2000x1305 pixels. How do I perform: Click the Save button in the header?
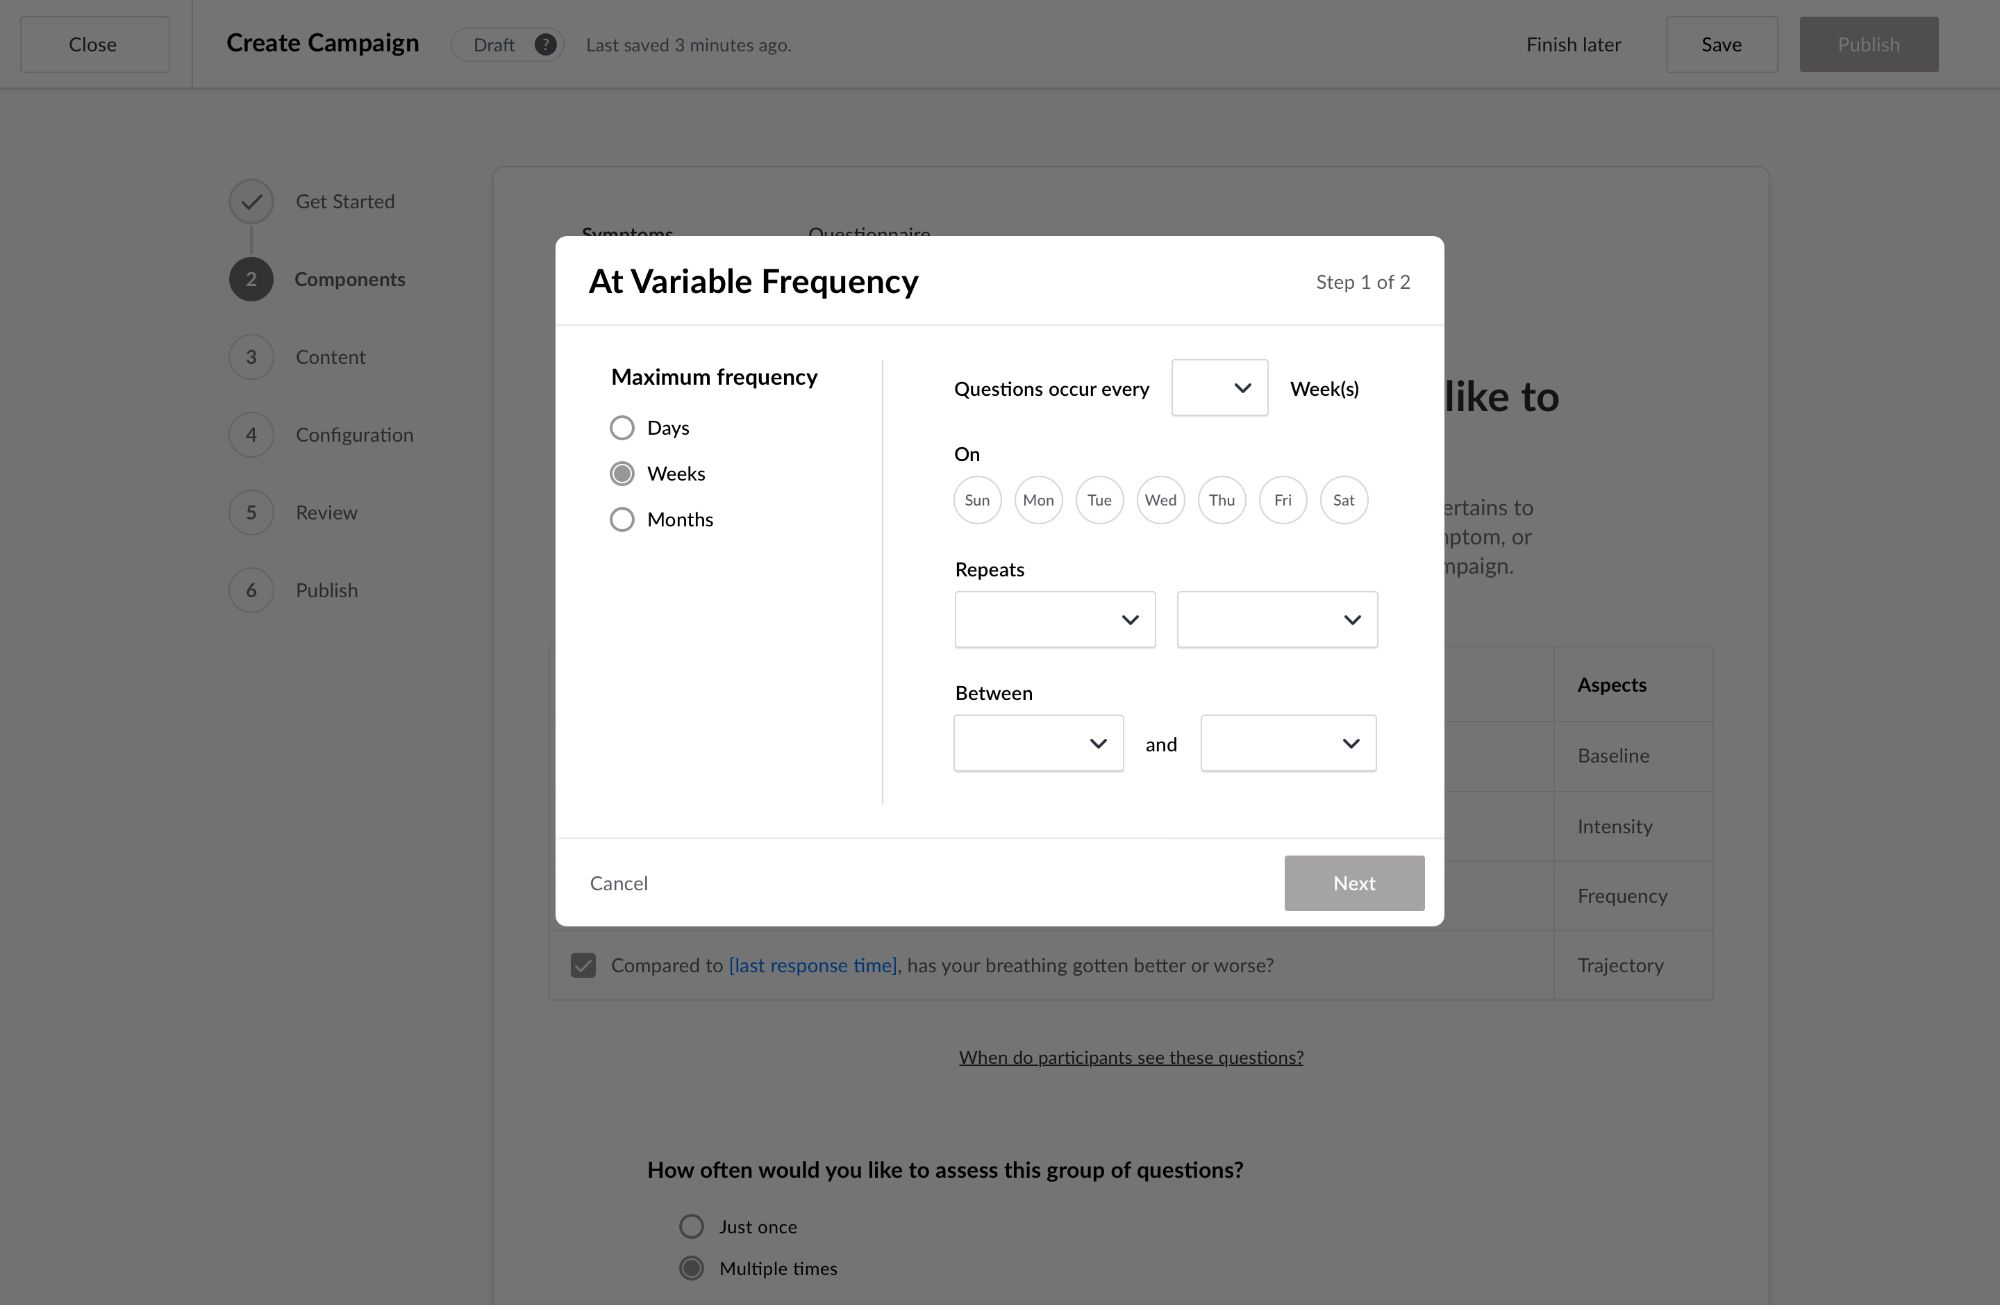pyautogui.click(x=1721, y=45)
